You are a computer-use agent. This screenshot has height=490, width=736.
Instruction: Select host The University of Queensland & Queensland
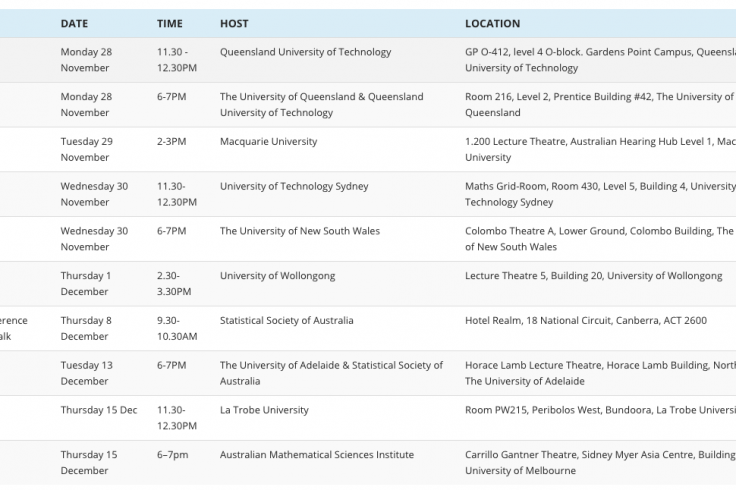click(x=322, y=104)
